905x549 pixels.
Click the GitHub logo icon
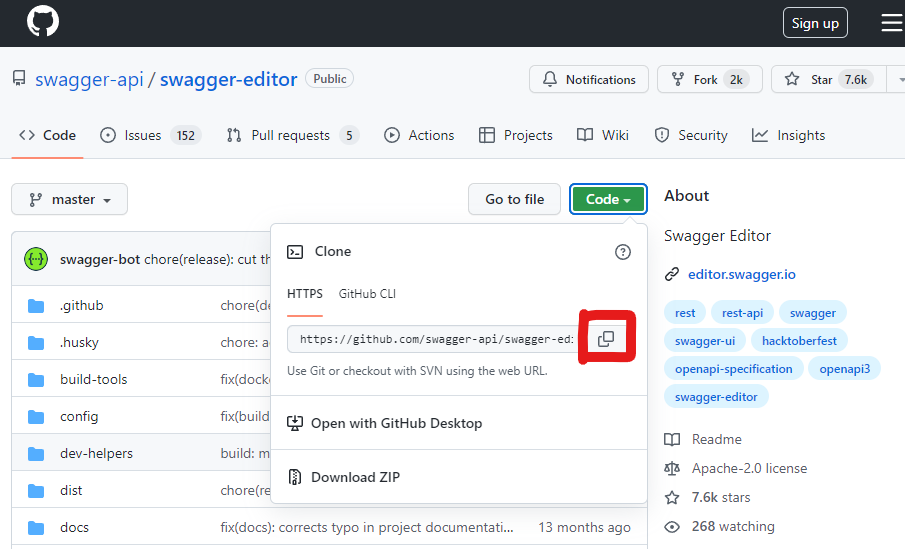(x=43, y=21)
